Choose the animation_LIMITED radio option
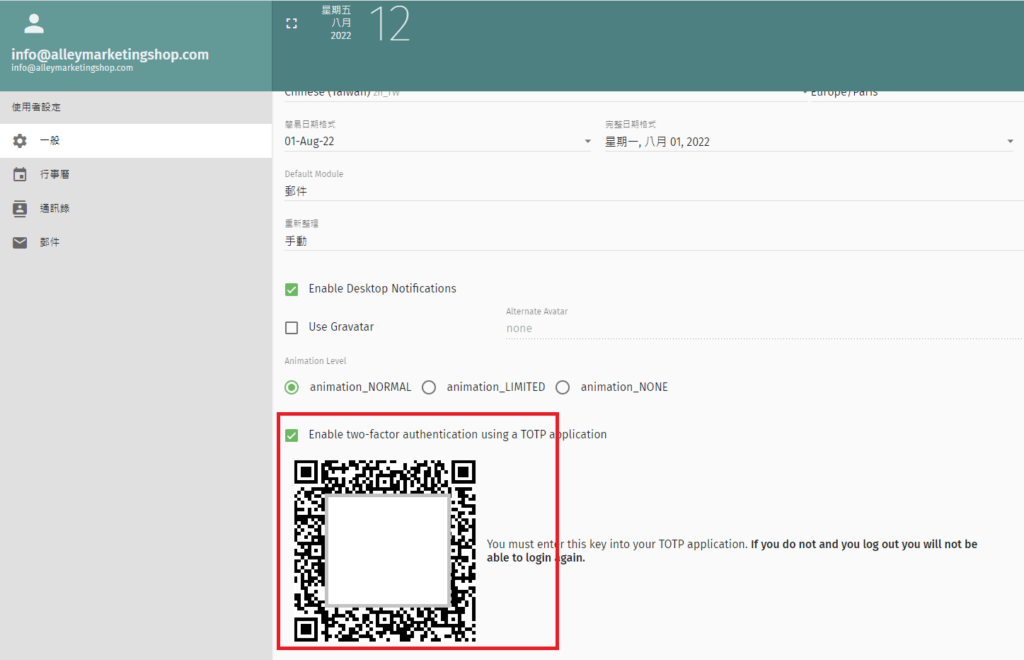The image size is (1024, 660). coord(429,387)
